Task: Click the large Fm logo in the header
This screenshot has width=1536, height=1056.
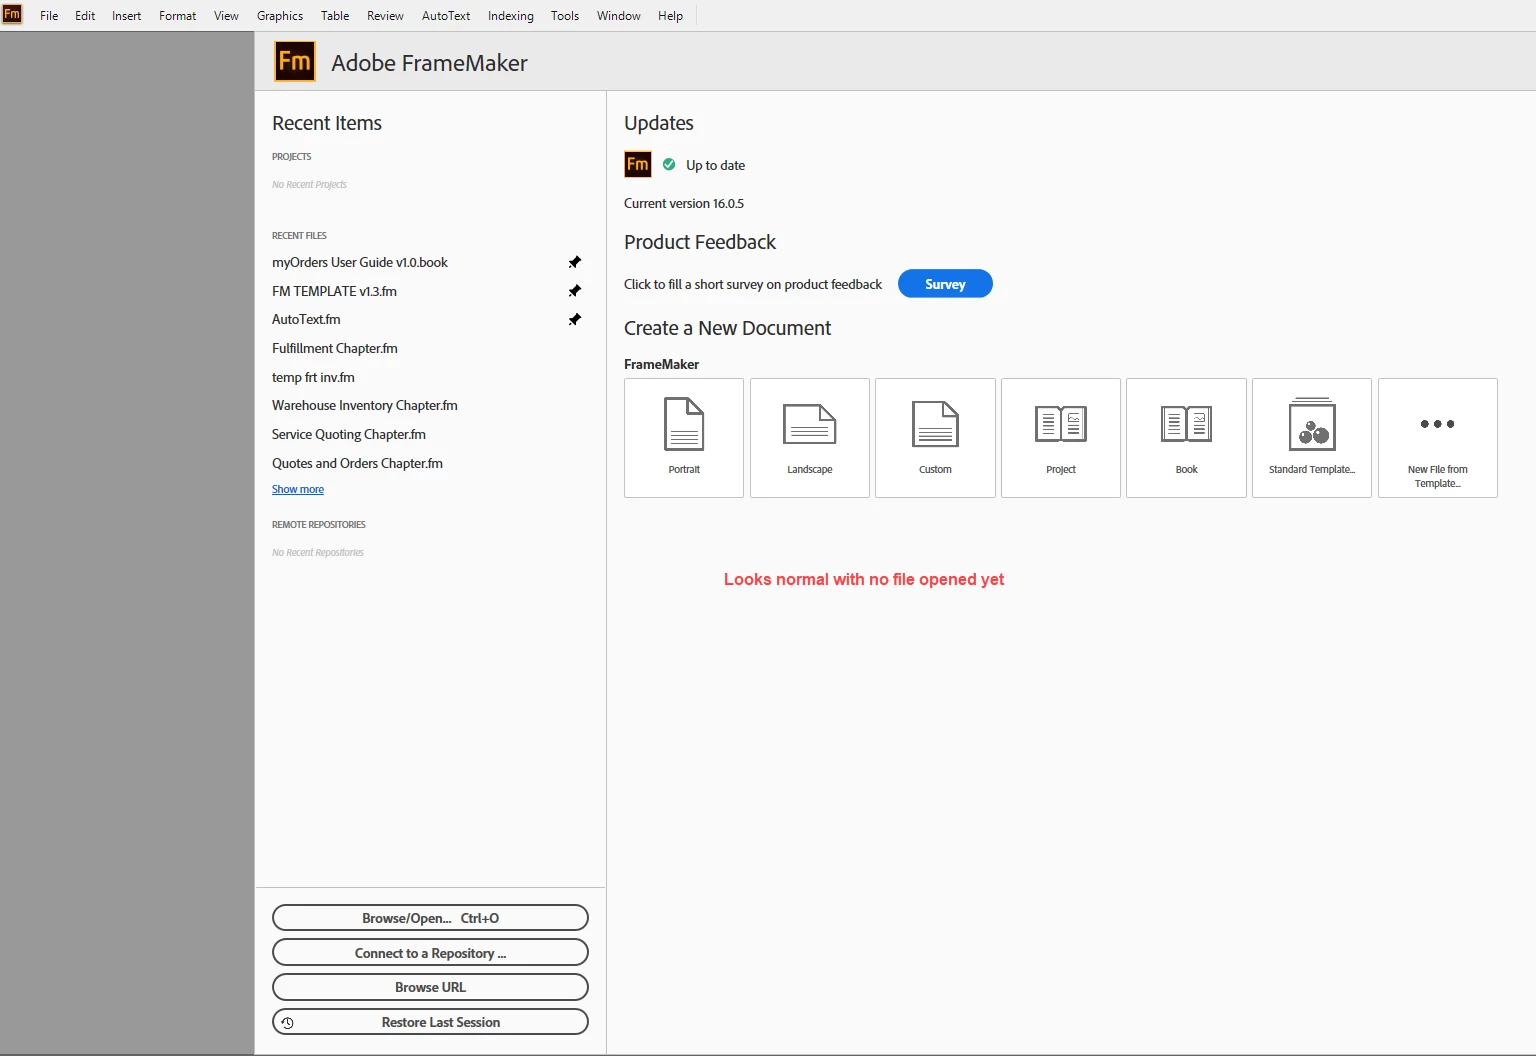Action: 295,61
